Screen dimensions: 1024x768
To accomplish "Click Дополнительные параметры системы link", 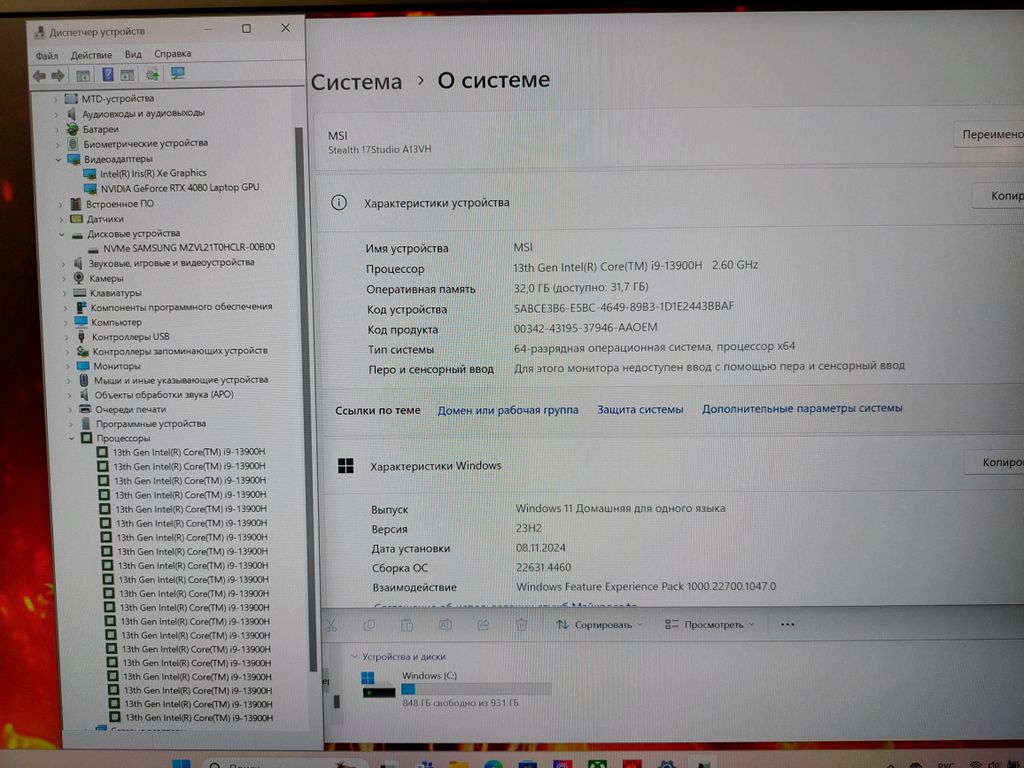I will [x=802, y=408].
